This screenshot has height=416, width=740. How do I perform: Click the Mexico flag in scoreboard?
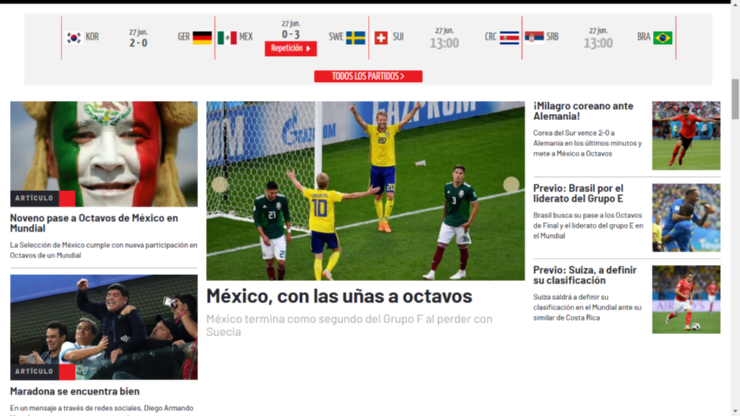[227, 38]
